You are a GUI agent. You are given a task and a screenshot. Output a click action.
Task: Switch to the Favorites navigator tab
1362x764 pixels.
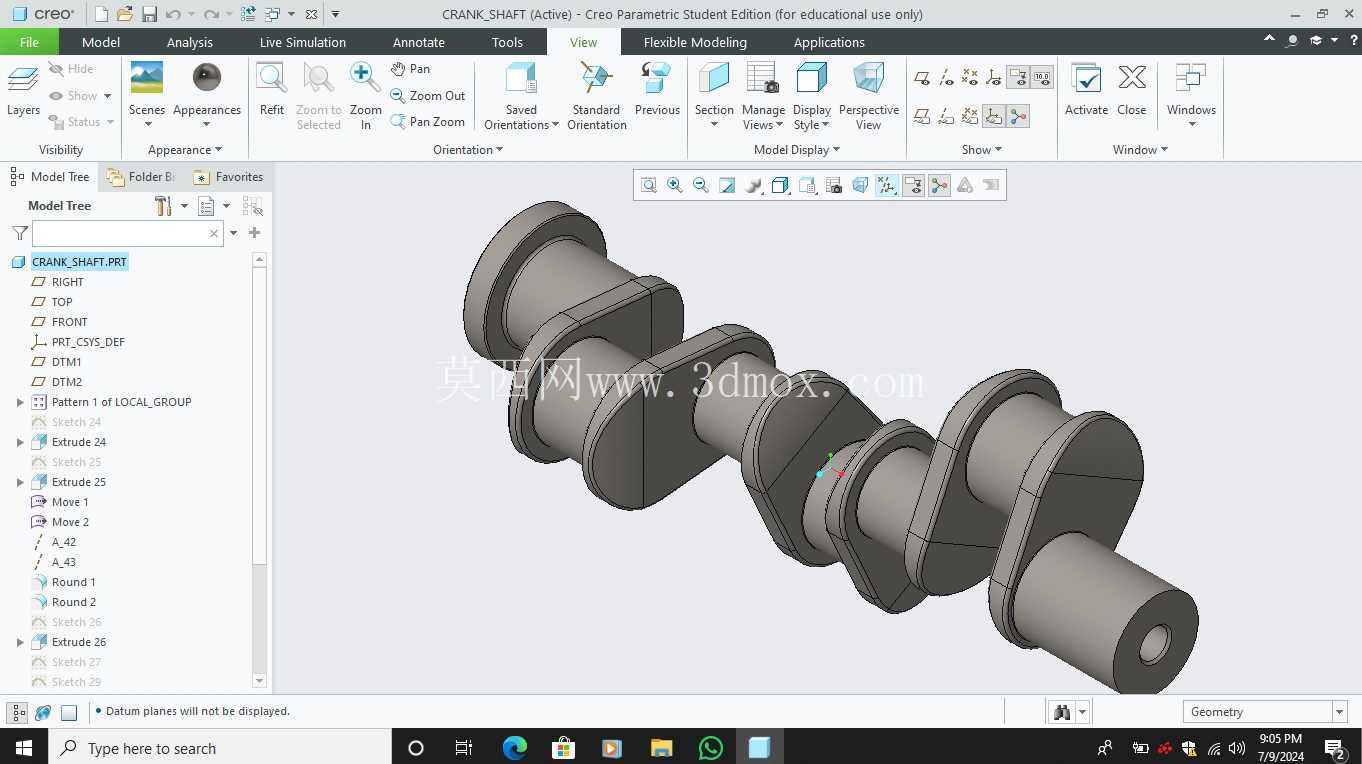pyautogui.click(x=229, y=177)
